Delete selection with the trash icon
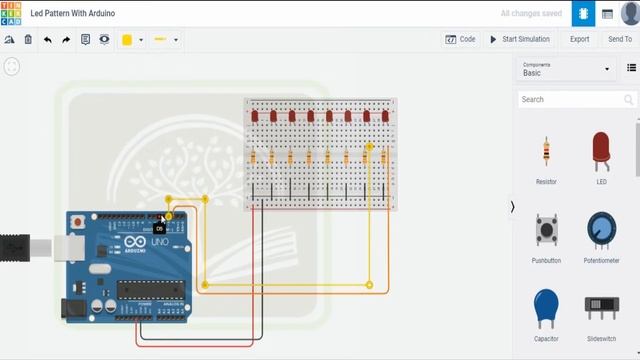 [x=28, y=40]
